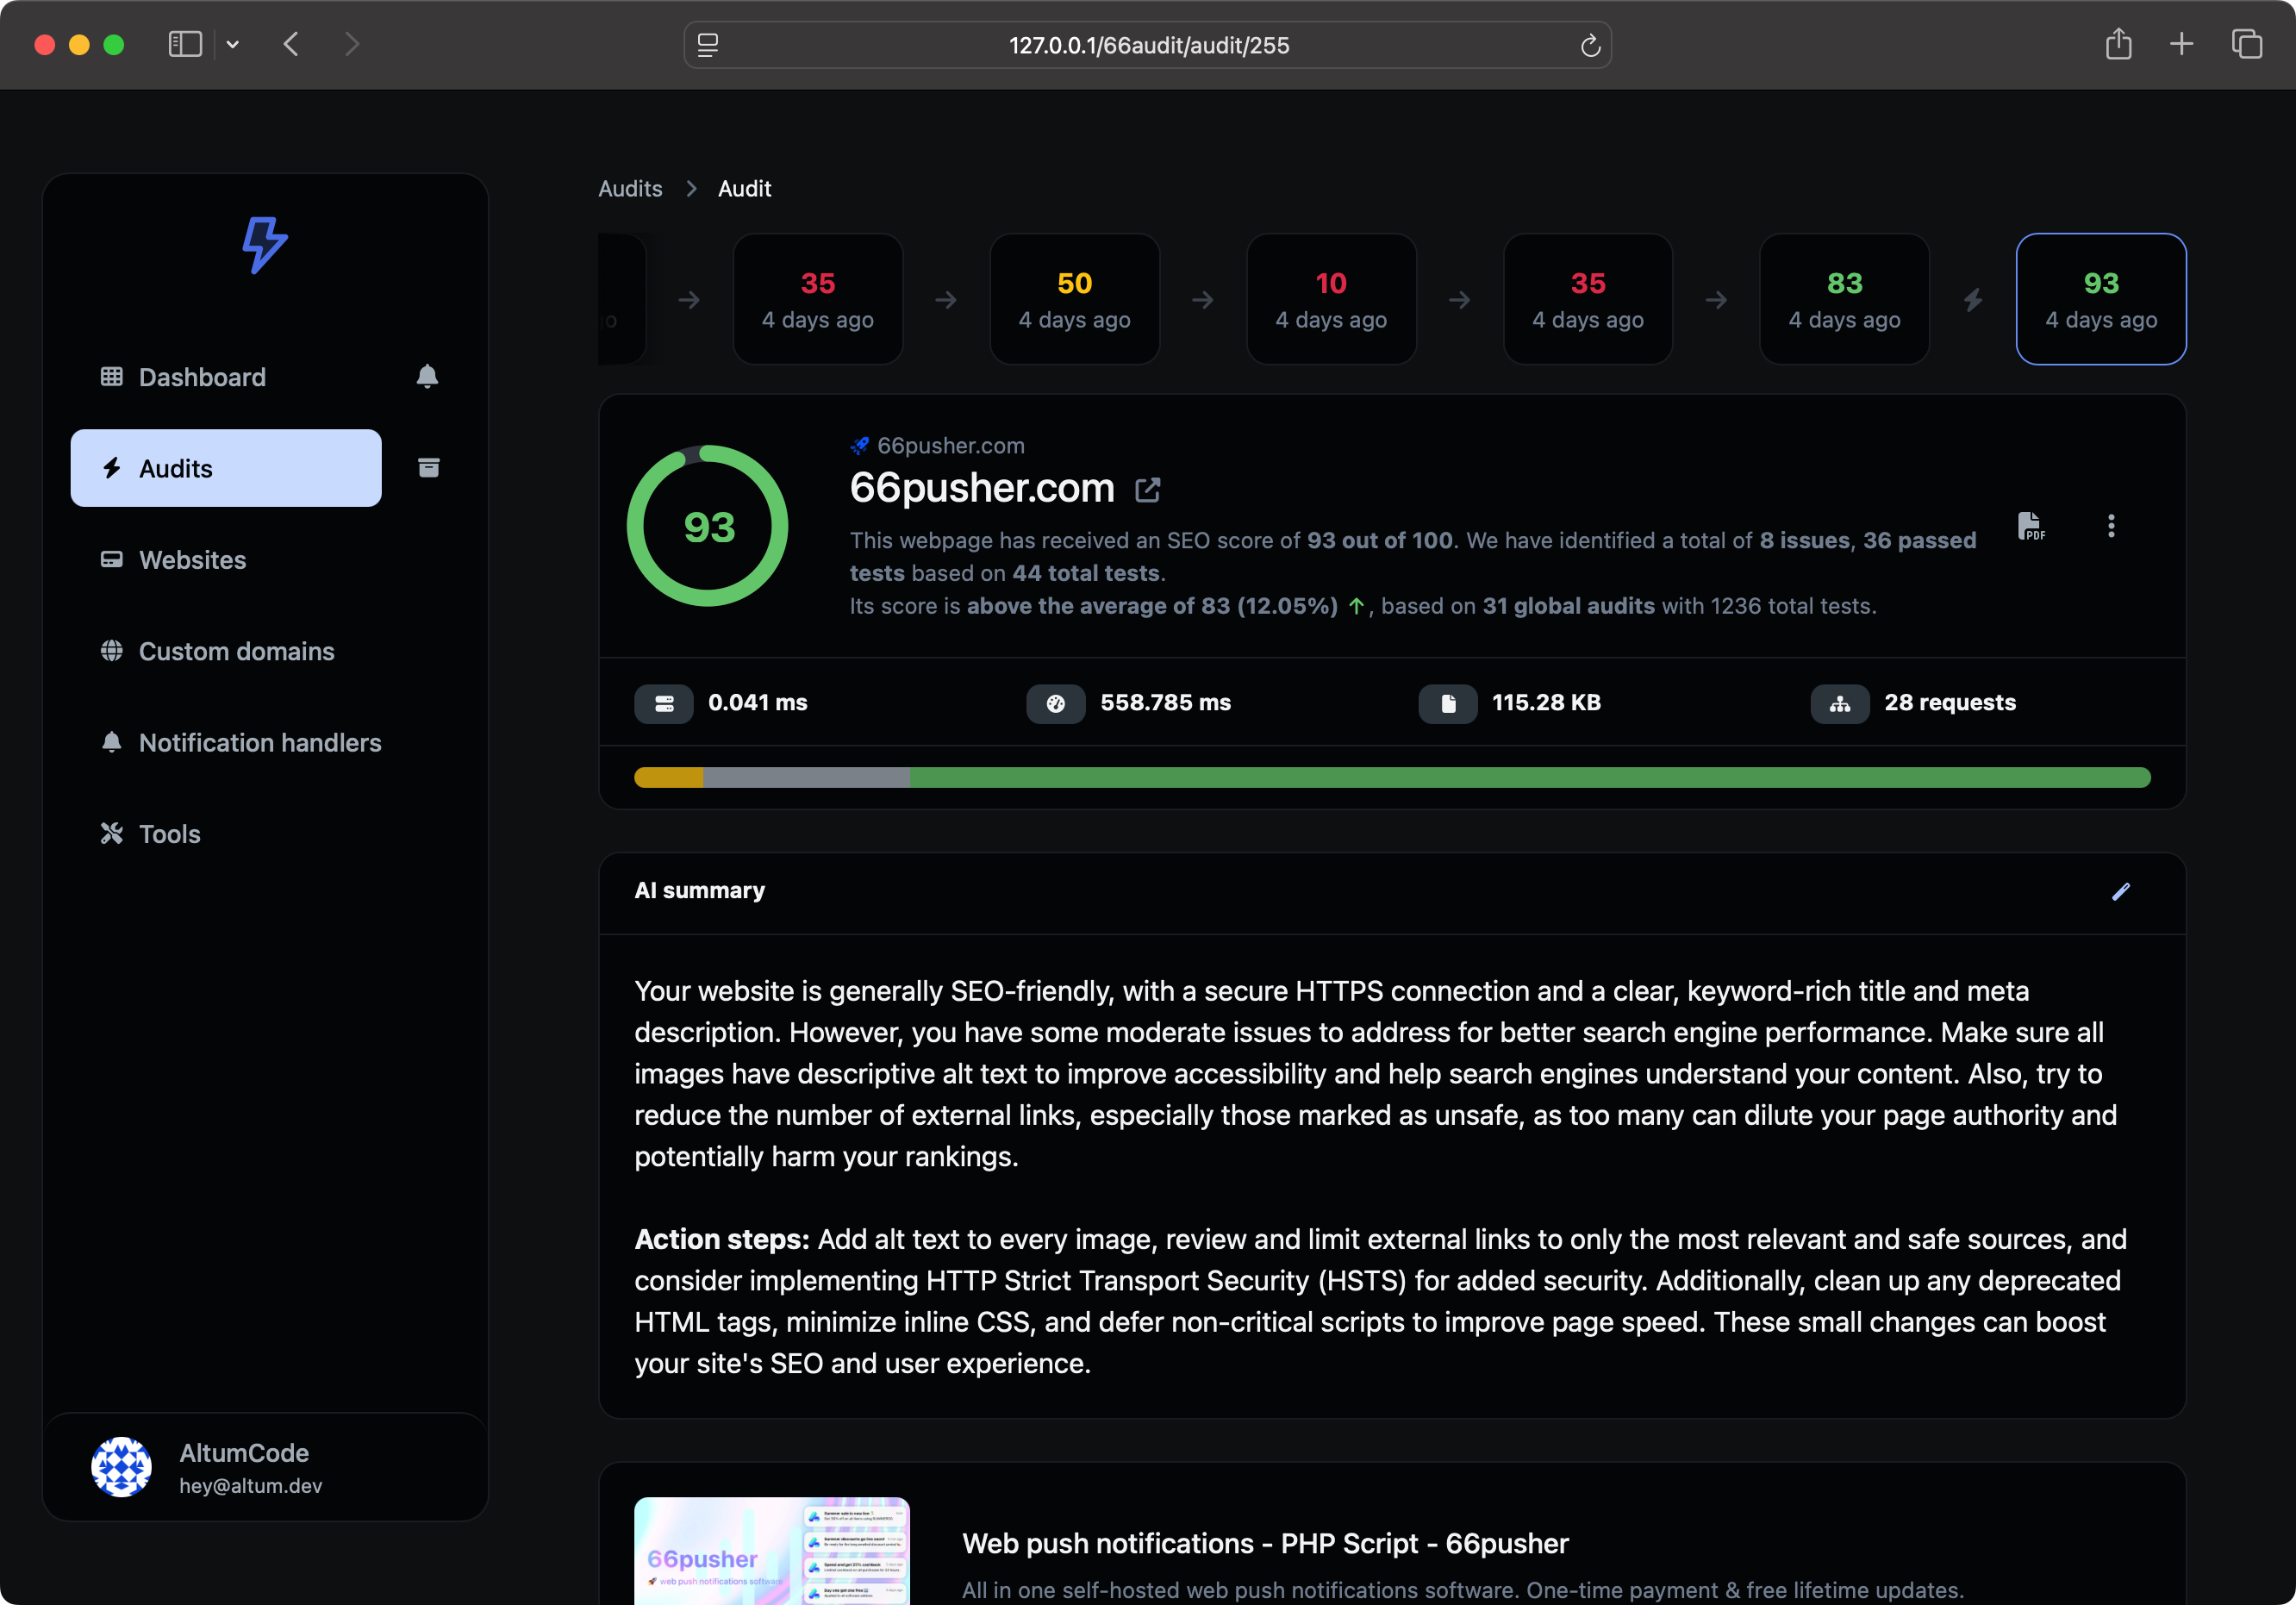Expand the sidebar tab group chevron

tap(233, 44)
